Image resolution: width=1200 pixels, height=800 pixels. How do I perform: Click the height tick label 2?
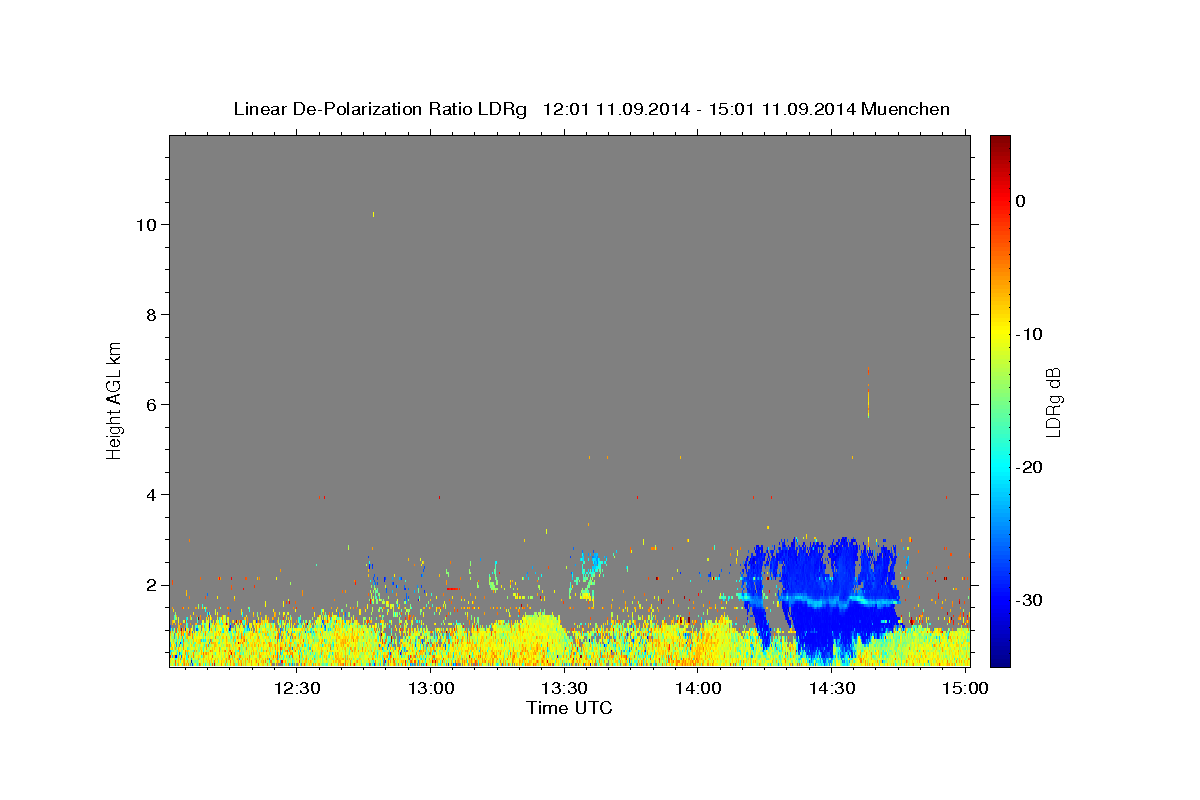[x=151, y=585]
